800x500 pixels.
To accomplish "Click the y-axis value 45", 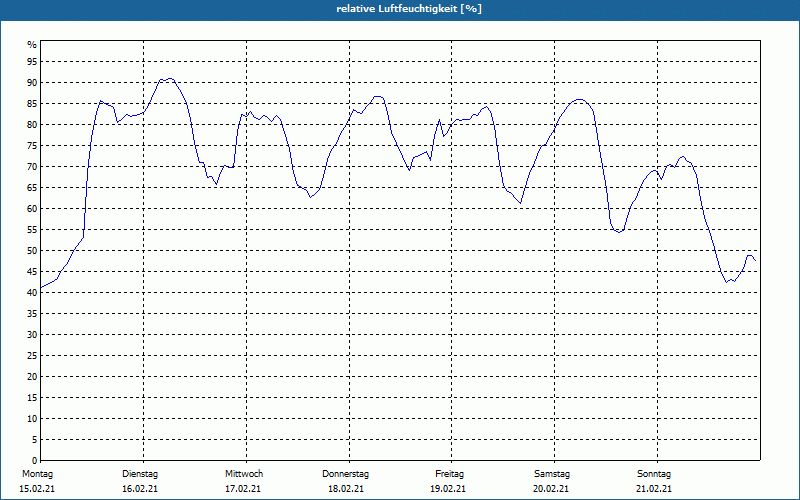I will point(32,271).
